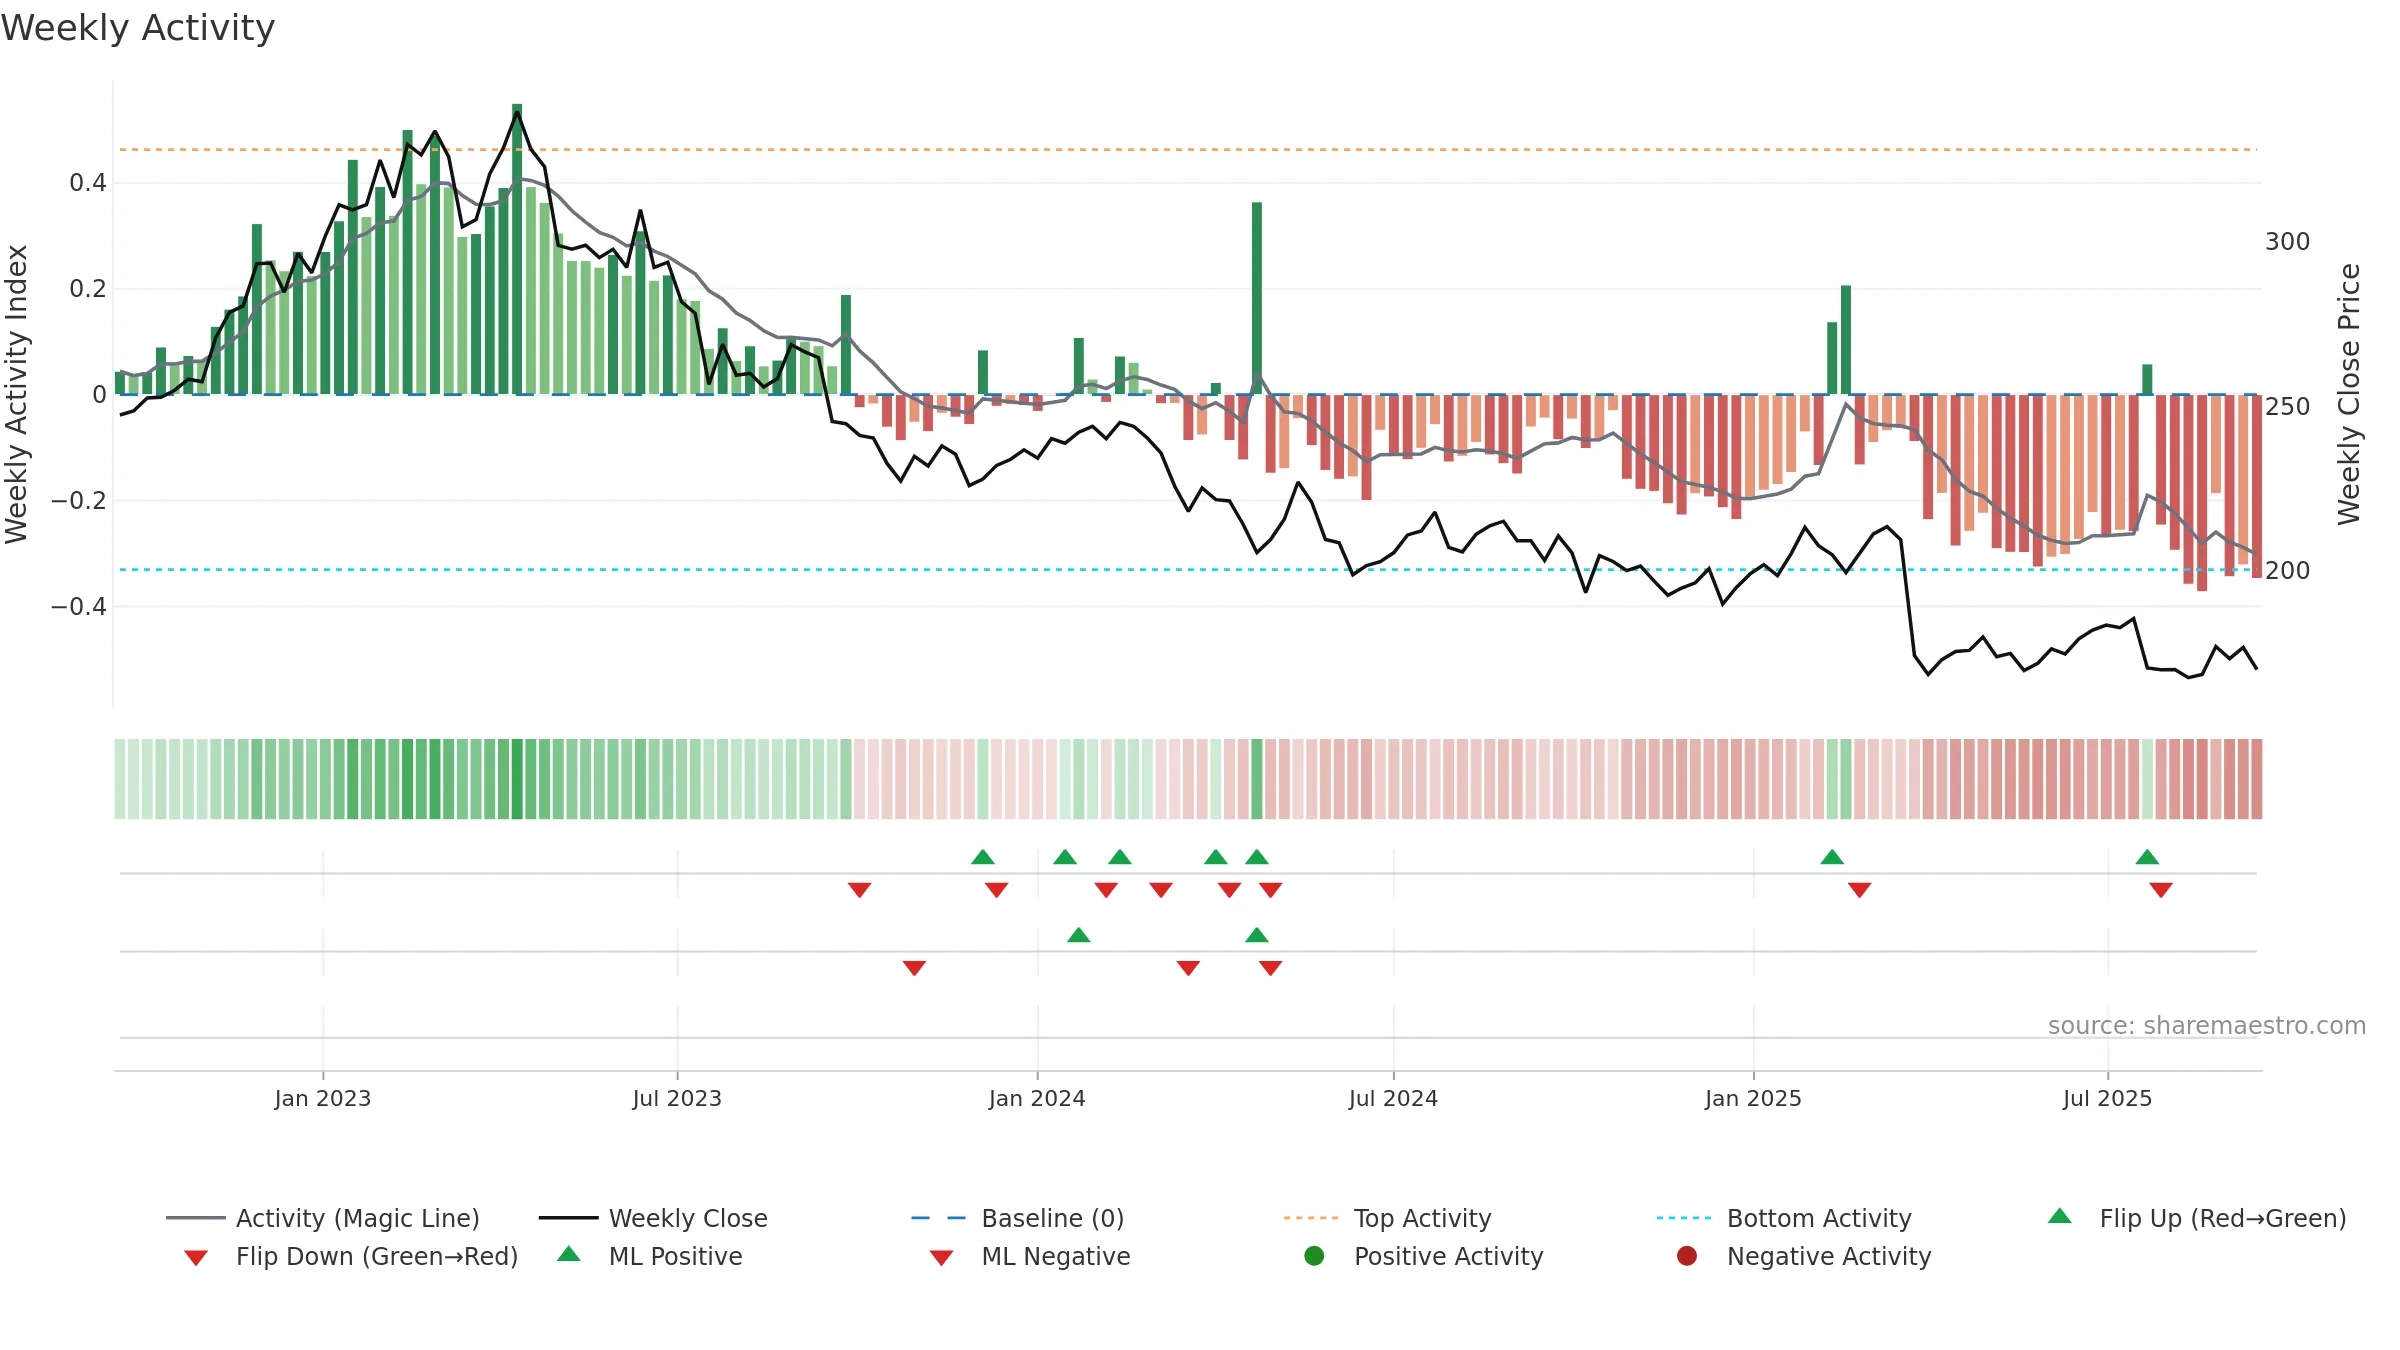Image resolution: width=2400 pixels, height=1350 pixels.
Task: Click the 250 tick label on right axis
Action: click(2288, 407)
